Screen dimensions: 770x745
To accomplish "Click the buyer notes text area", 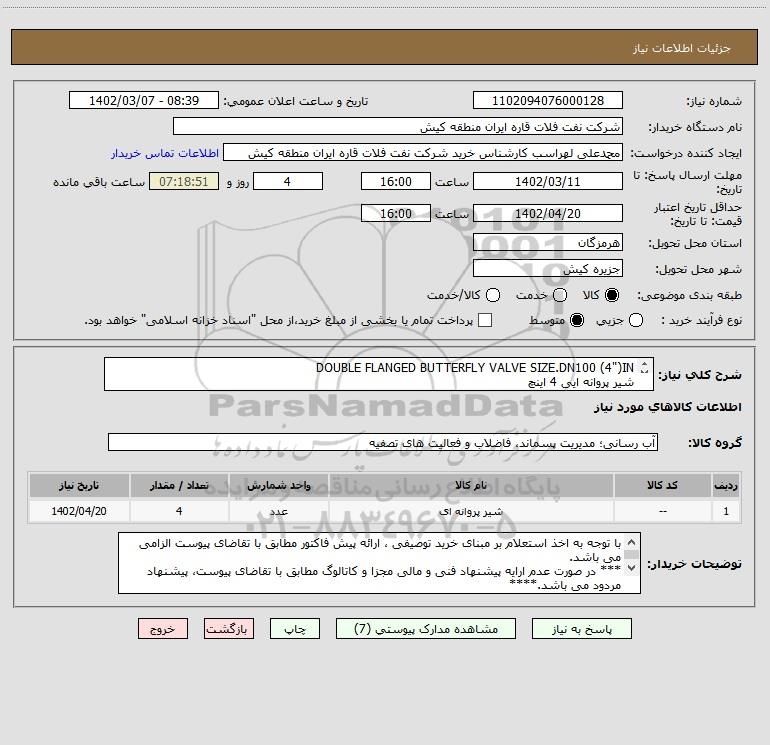I will point(379,563).
